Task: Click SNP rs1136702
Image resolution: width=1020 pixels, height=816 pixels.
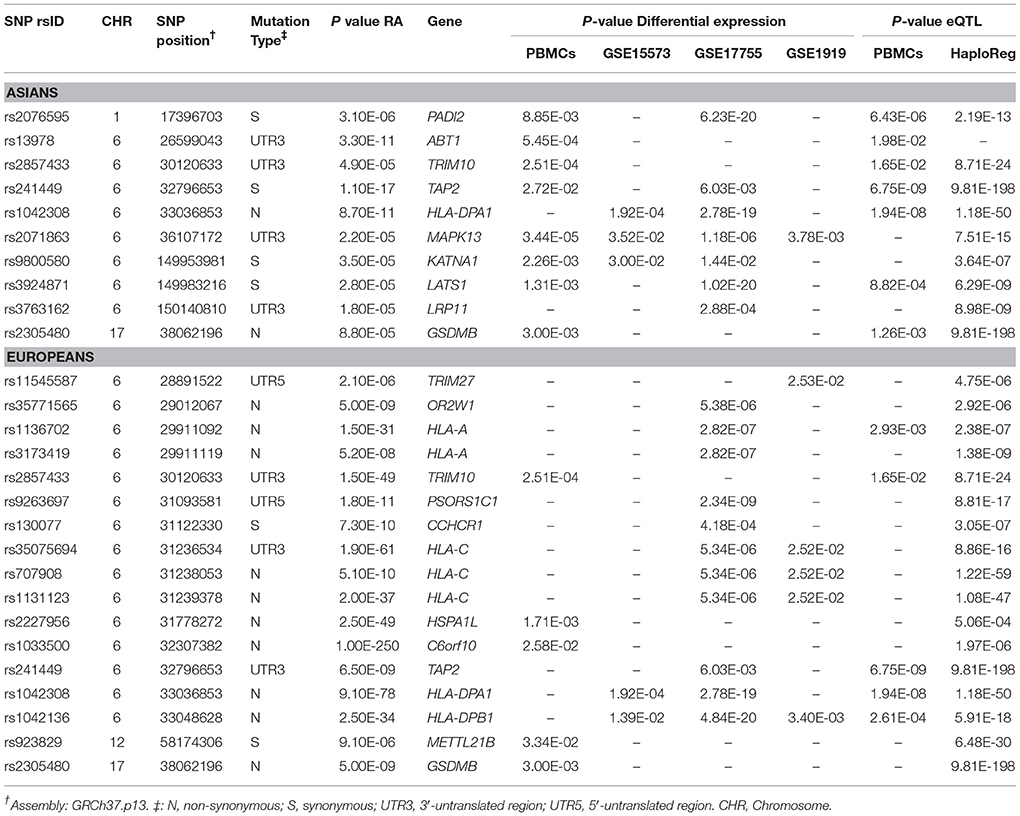Action: [x=36, y=429]
